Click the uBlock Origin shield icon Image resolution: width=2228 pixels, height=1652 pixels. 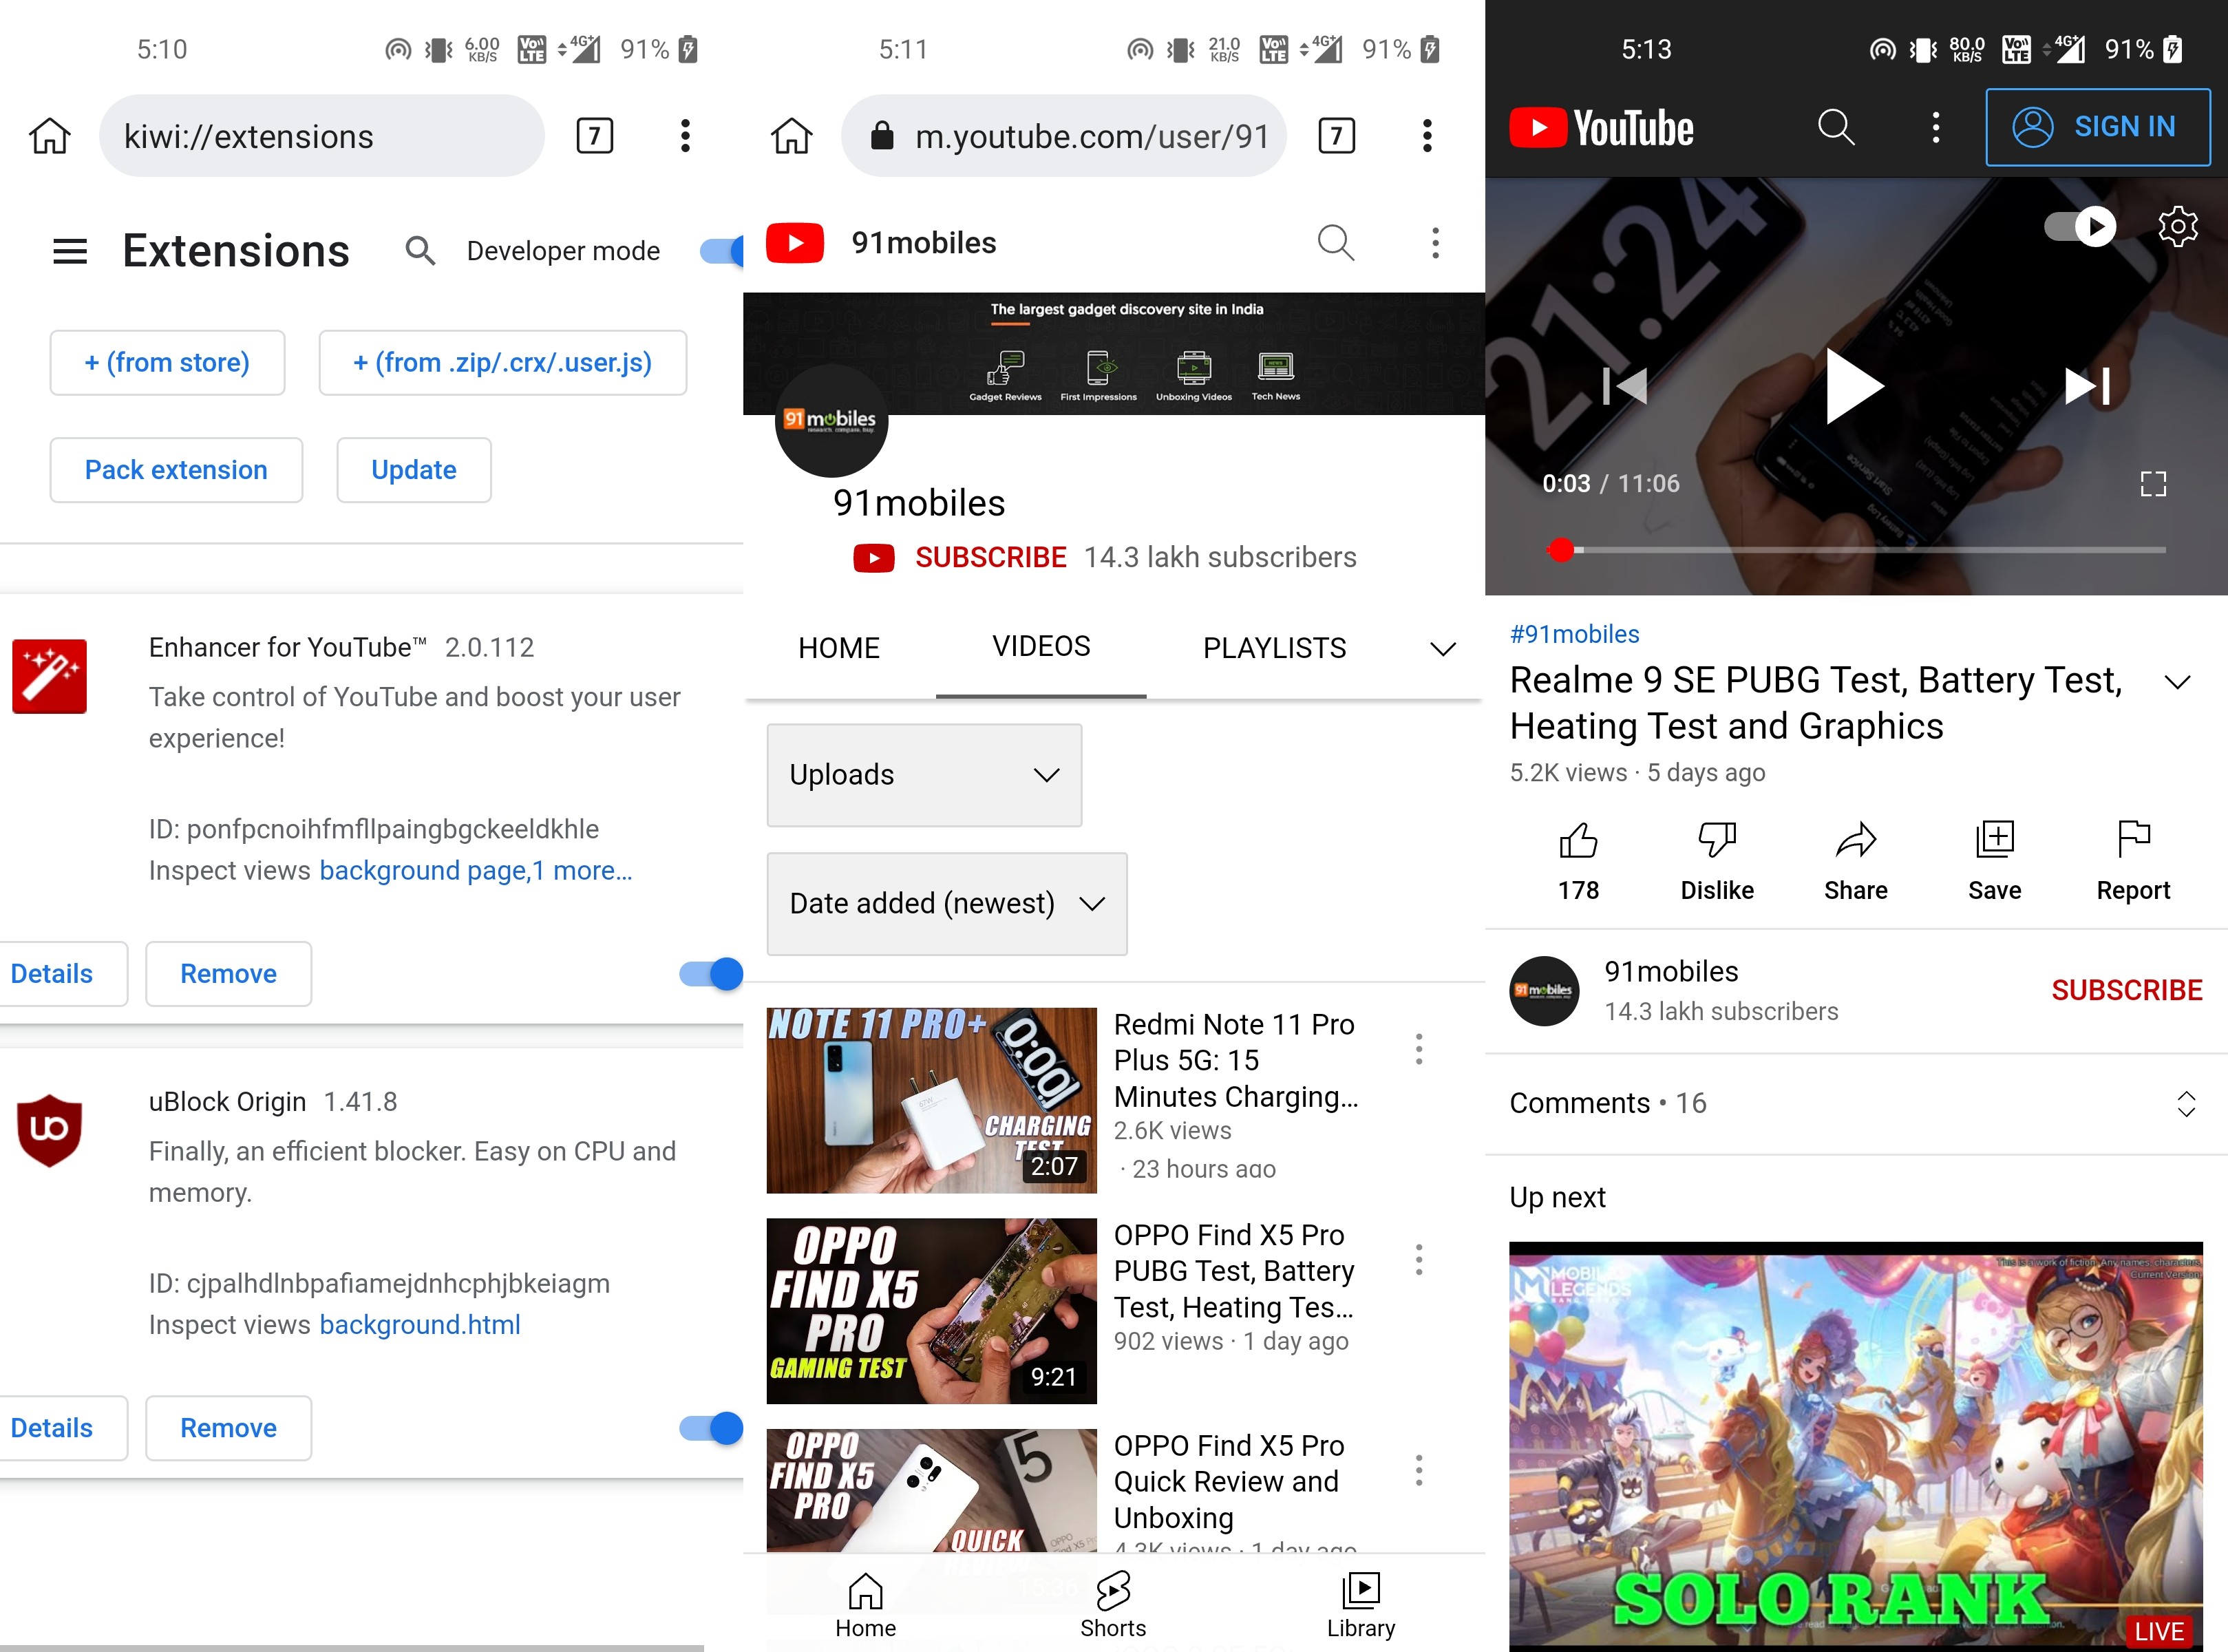(49, 1130)
